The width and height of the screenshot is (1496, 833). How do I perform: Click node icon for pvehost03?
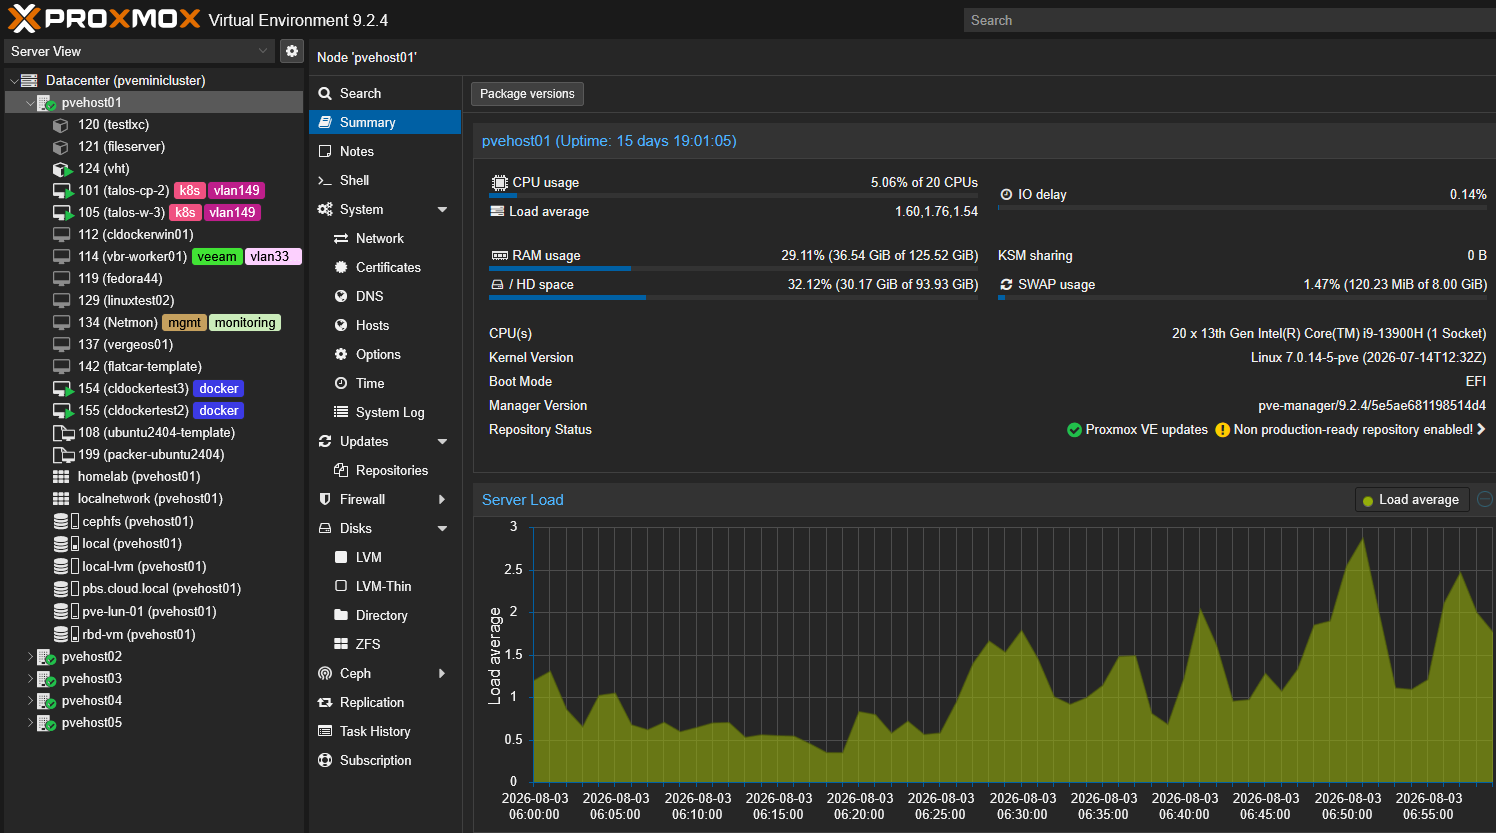click(x=46, y=679)
